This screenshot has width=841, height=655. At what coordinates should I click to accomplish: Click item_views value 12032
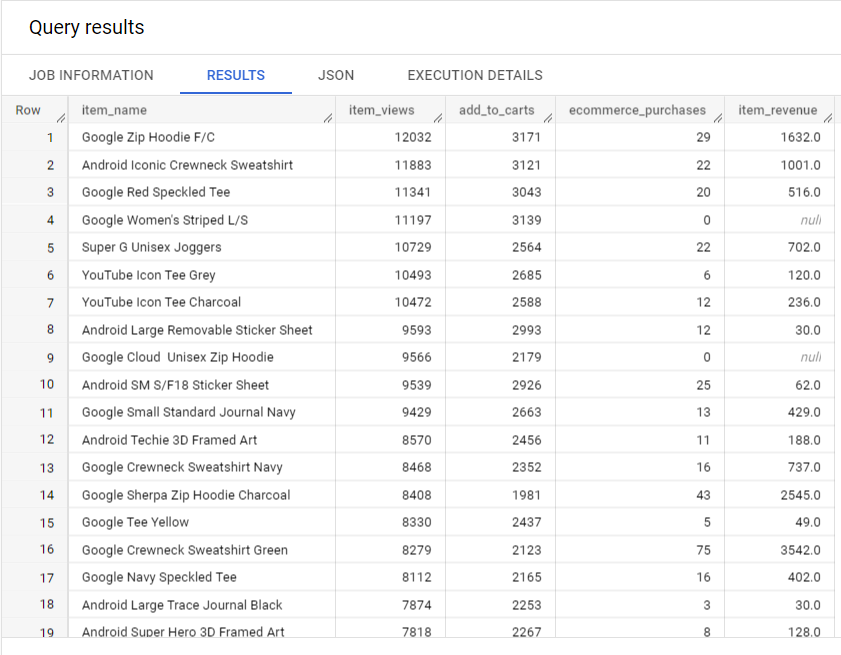coord(413,137)
